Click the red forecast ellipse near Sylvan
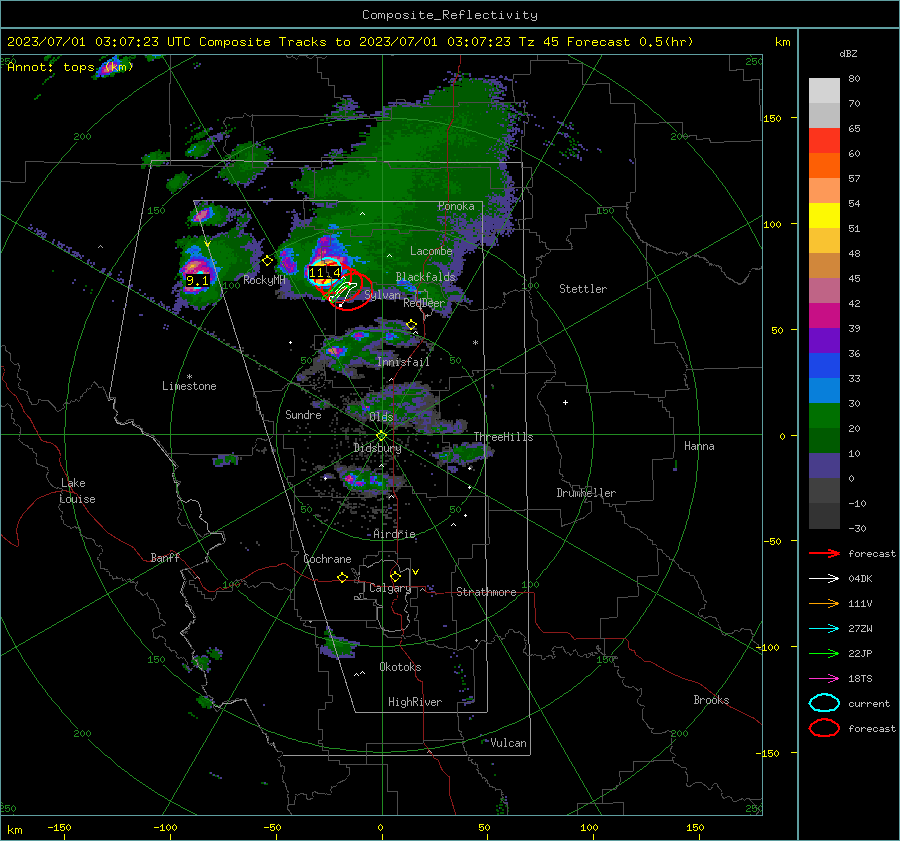 pos(350,289)
